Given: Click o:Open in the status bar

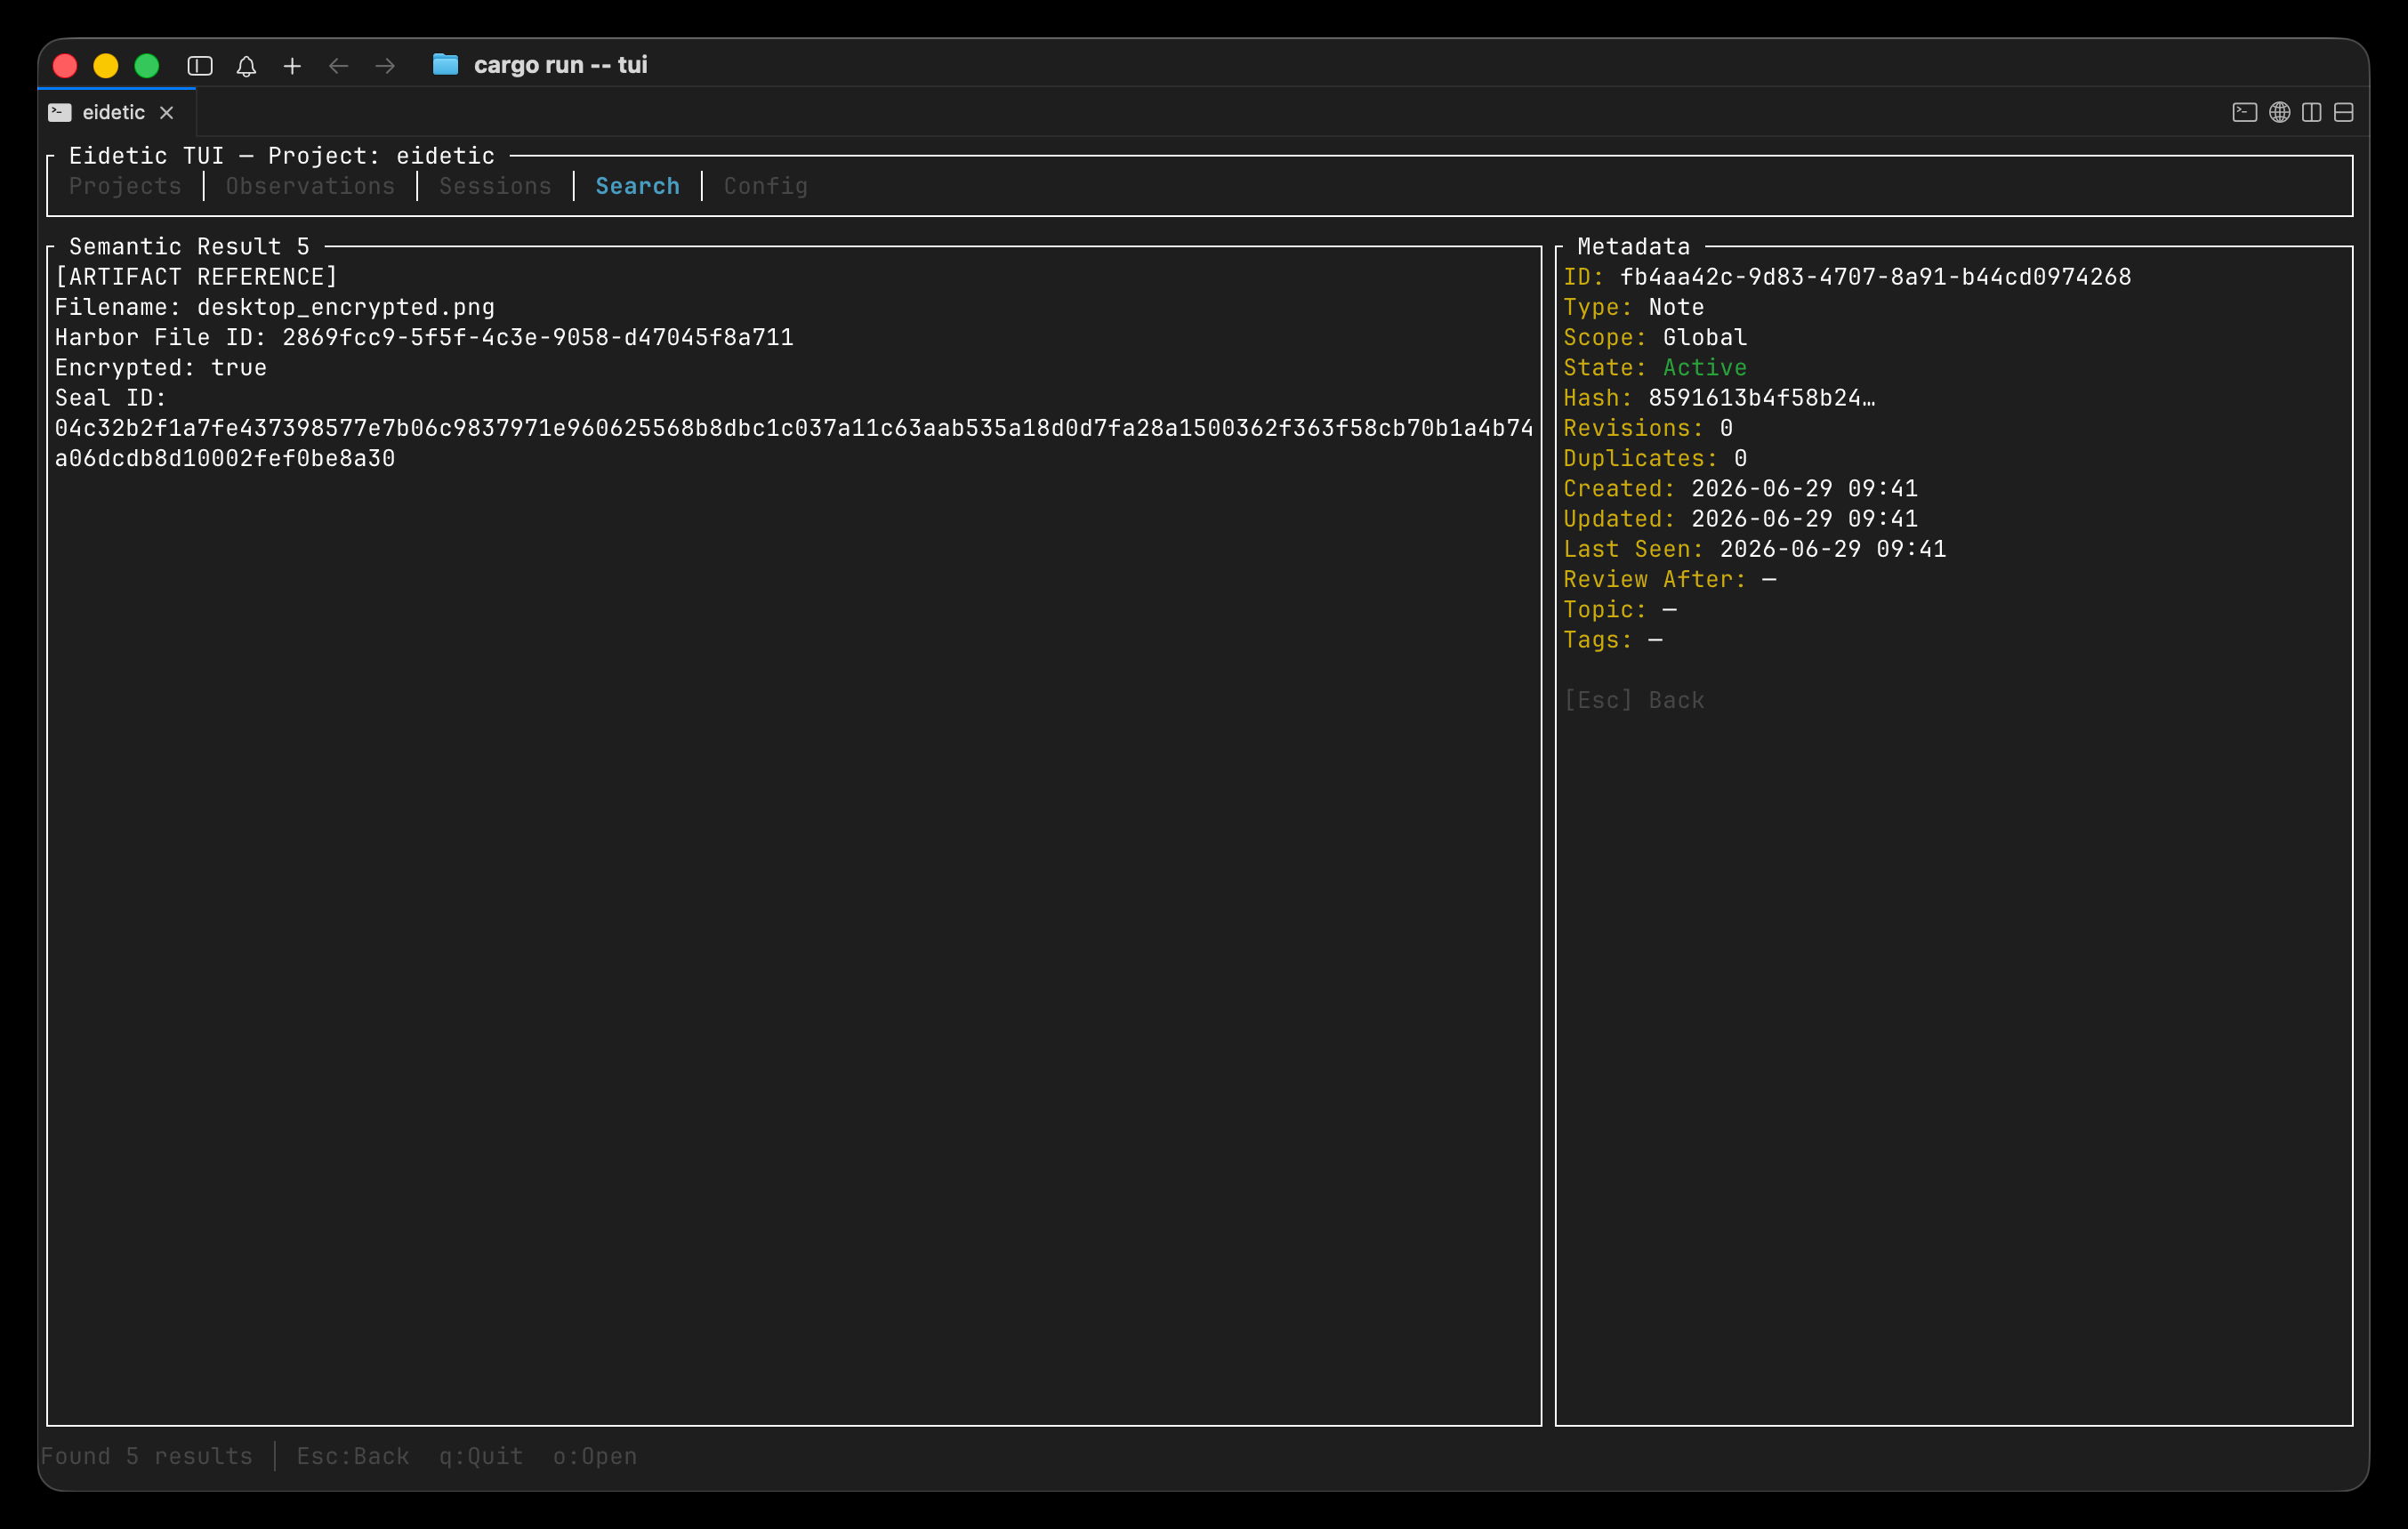Looking at the screenshot, I should (595, 1456).
